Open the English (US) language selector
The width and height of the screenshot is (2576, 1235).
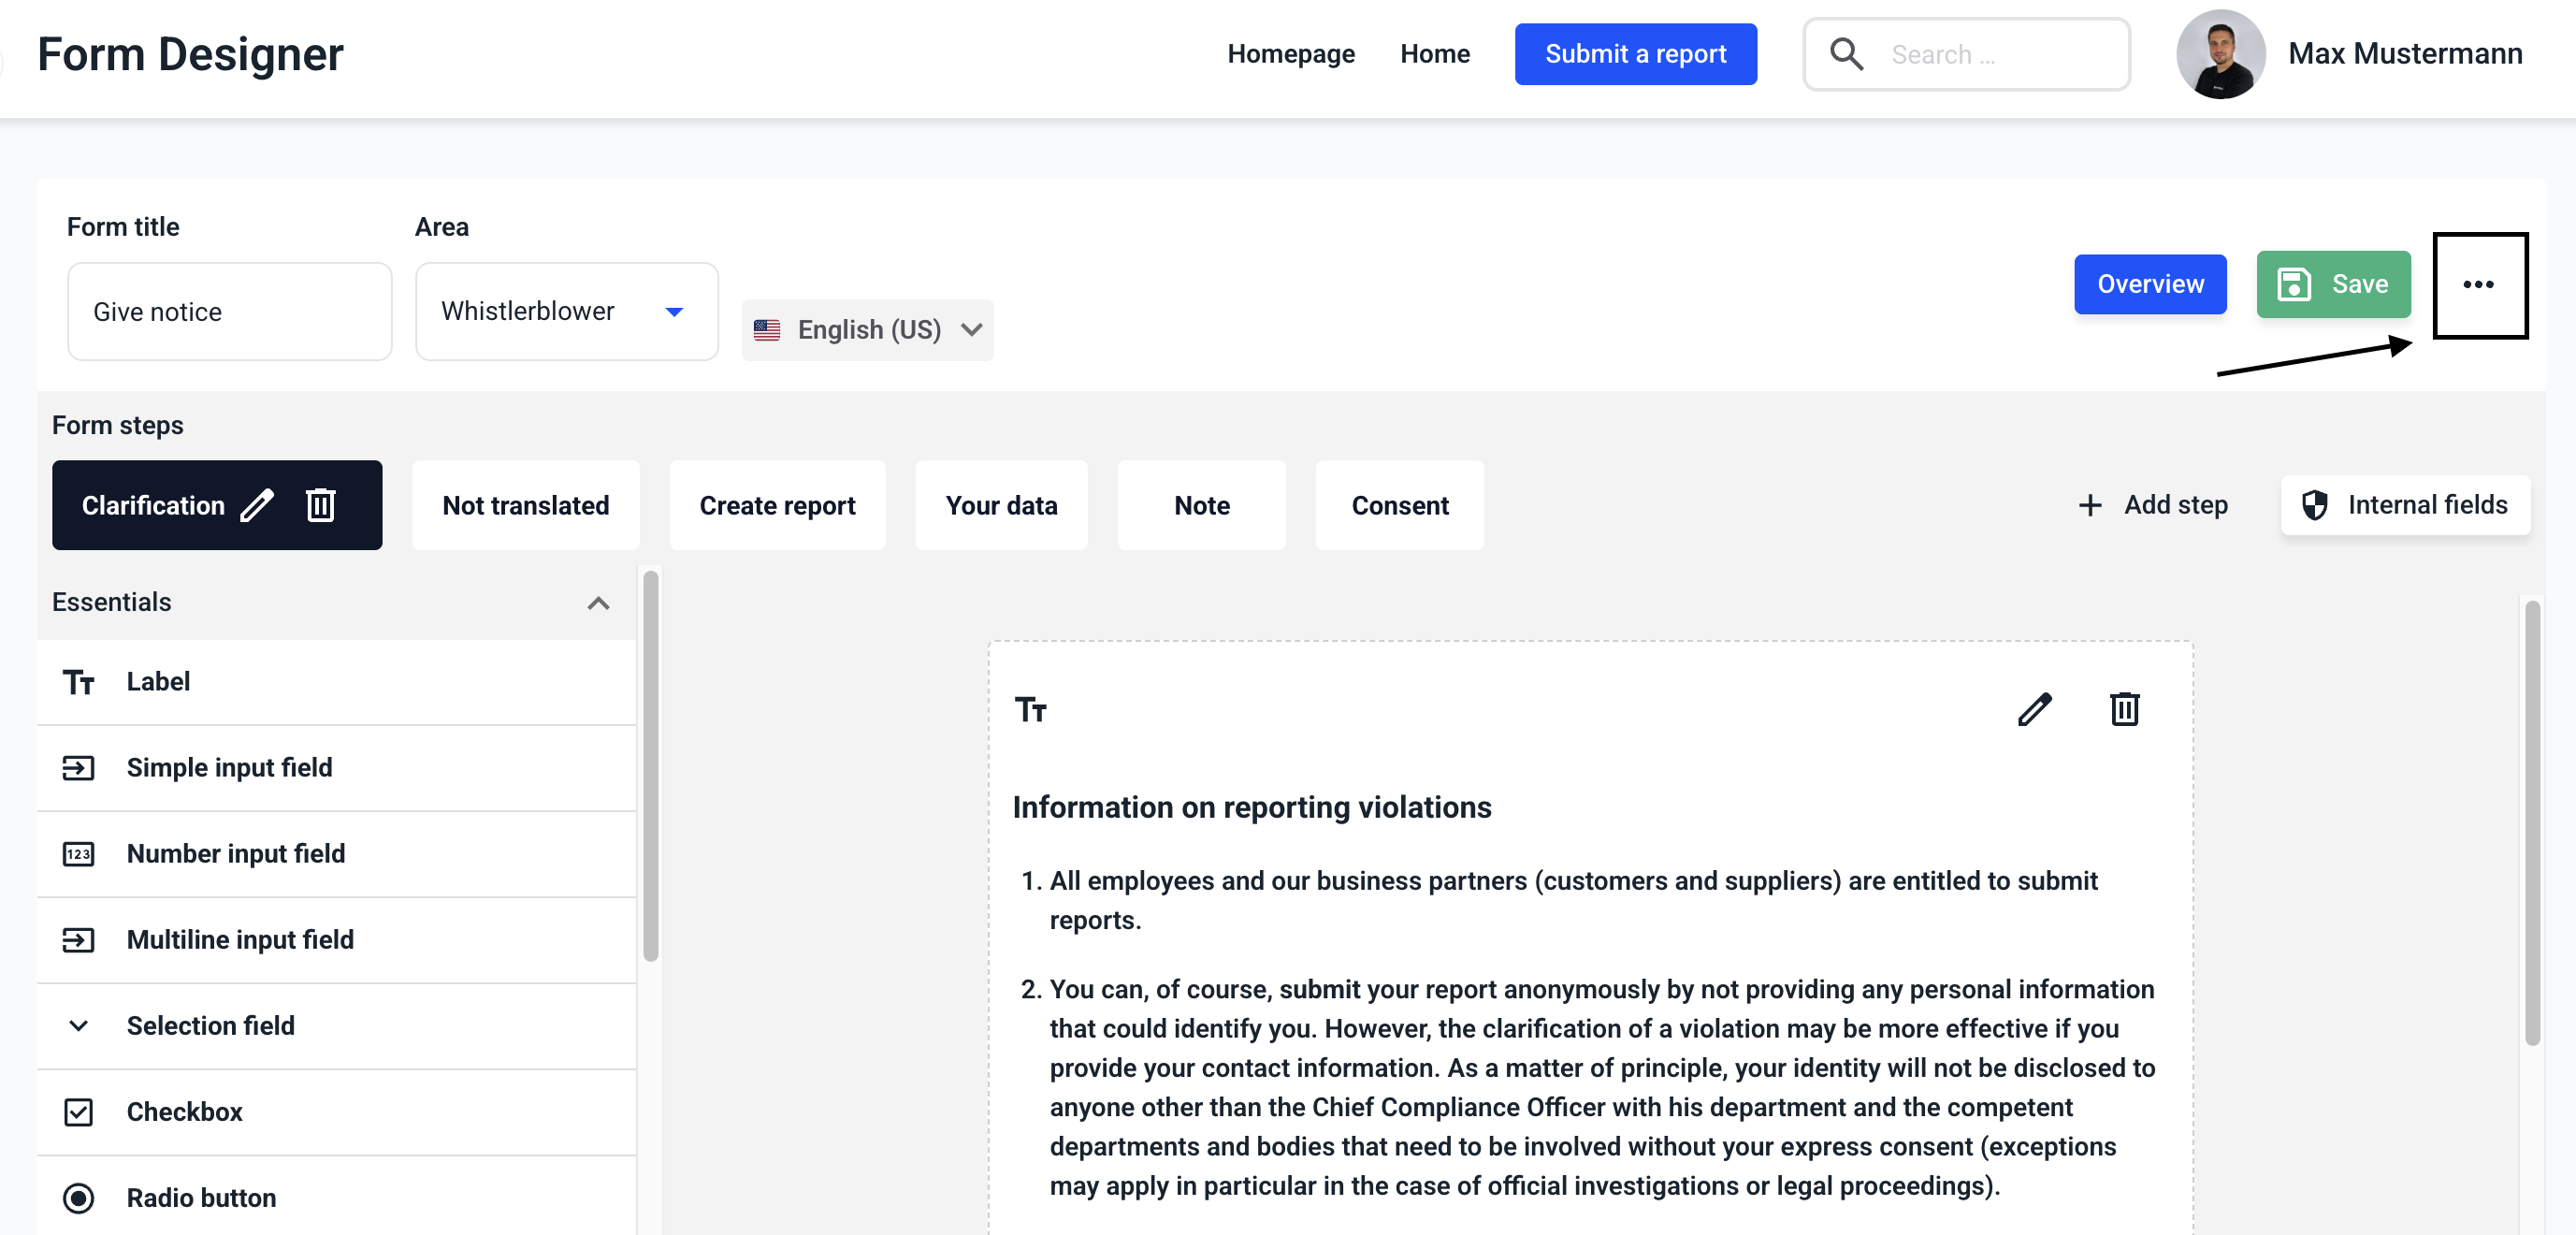click(x=867, y=330)
